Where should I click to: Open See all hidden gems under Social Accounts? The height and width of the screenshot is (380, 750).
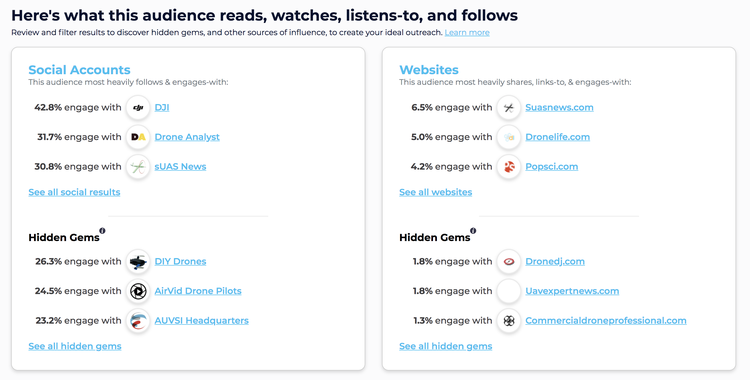pos(75,346)
